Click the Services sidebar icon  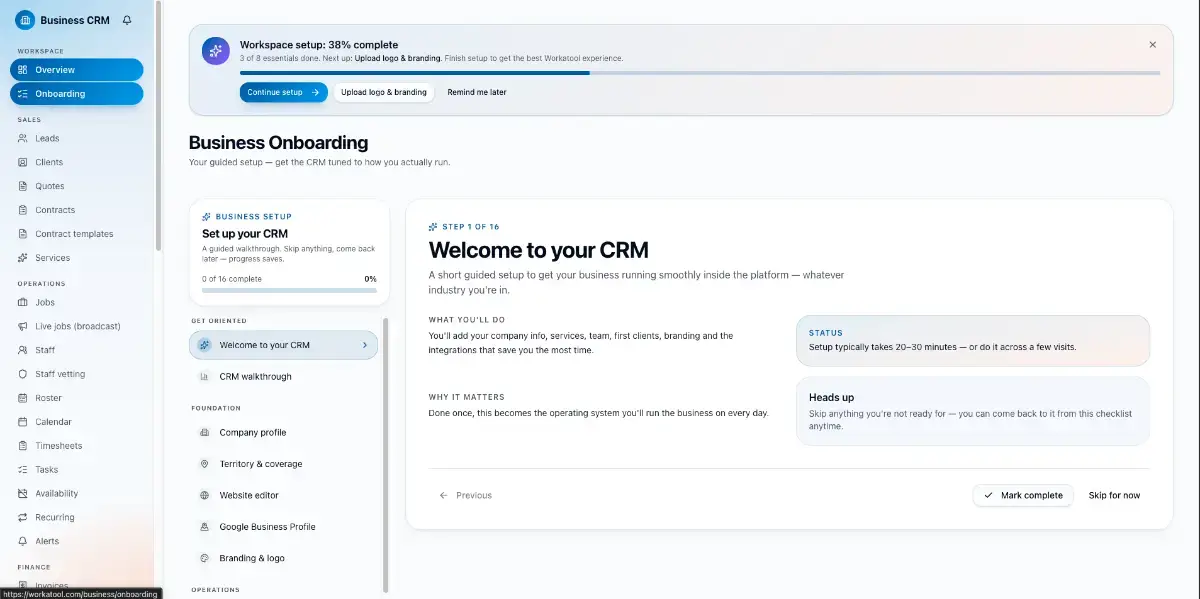(x=23, y=258)
